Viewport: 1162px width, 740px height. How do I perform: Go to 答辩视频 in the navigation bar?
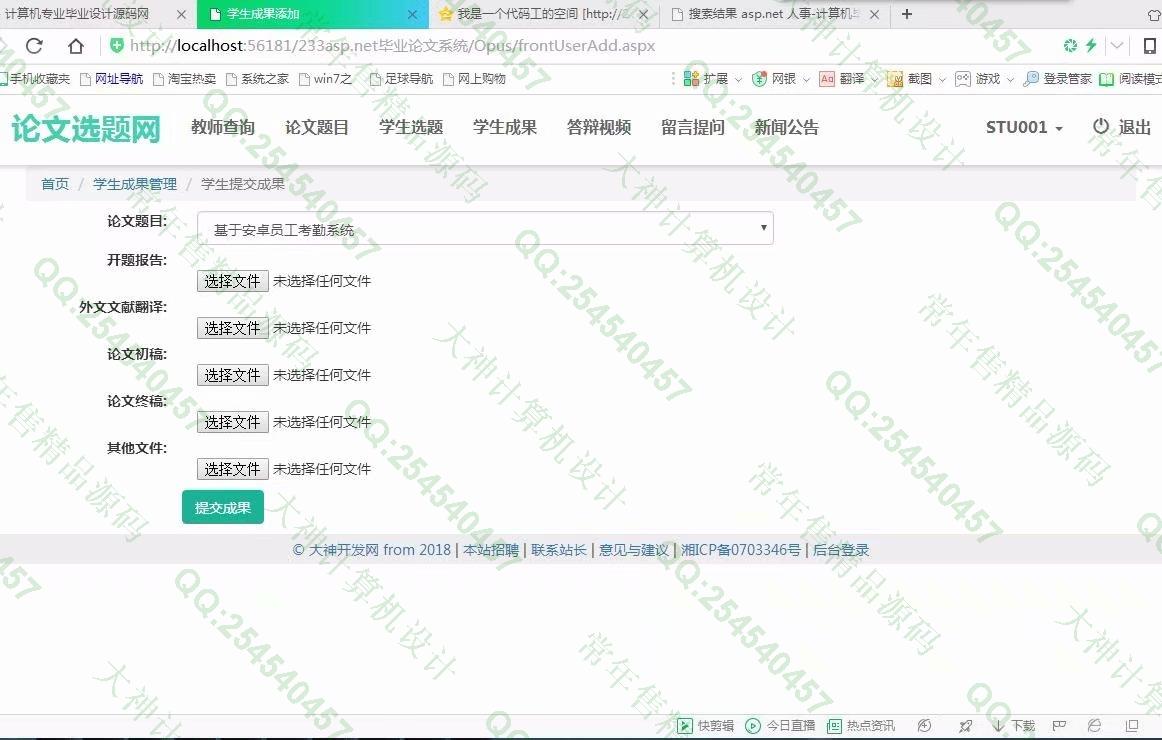[x=599, y=127]
